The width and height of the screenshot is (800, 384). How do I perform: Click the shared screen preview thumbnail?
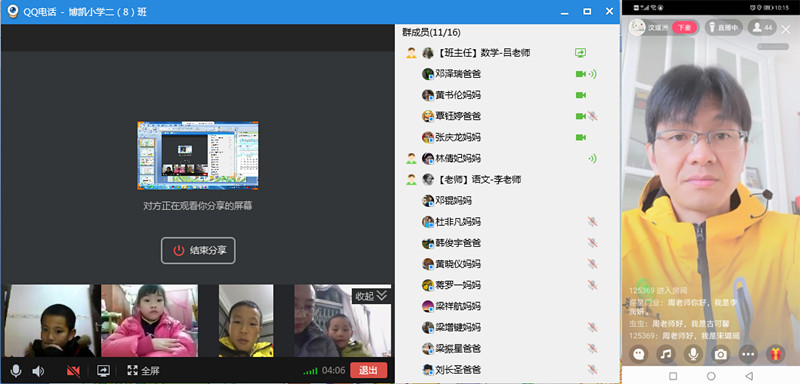coord(197,156)
